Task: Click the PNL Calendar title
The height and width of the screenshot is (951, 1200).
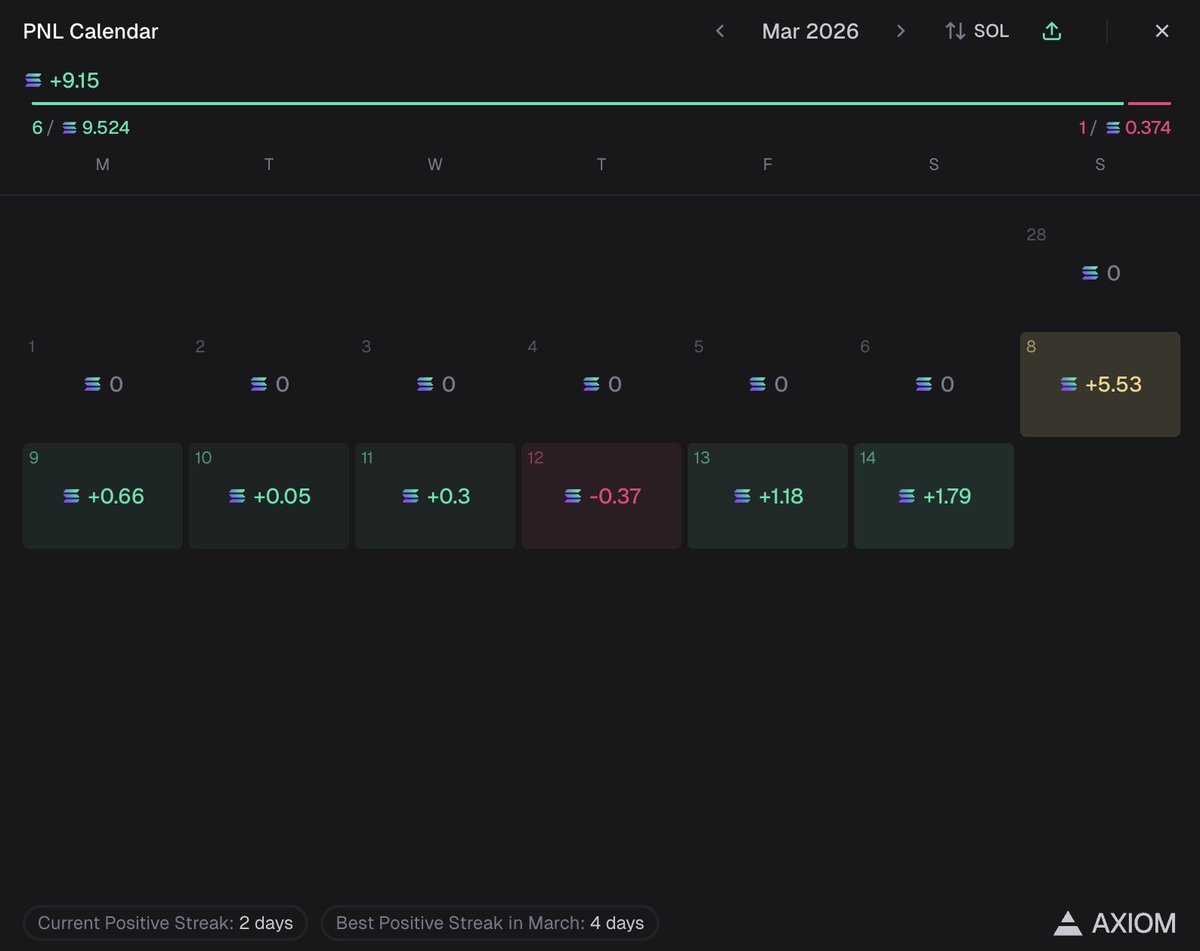Action: pos(91,31)
